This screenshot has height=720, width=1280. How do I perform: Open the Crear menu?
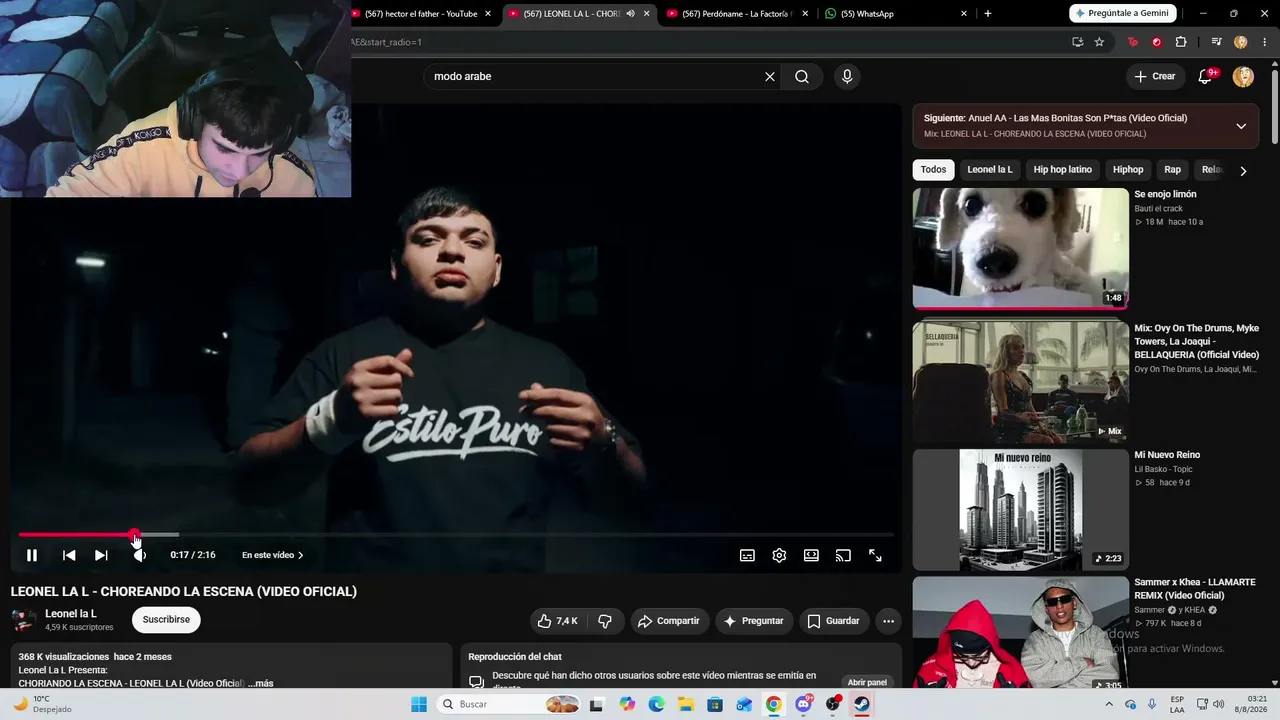1155,76
